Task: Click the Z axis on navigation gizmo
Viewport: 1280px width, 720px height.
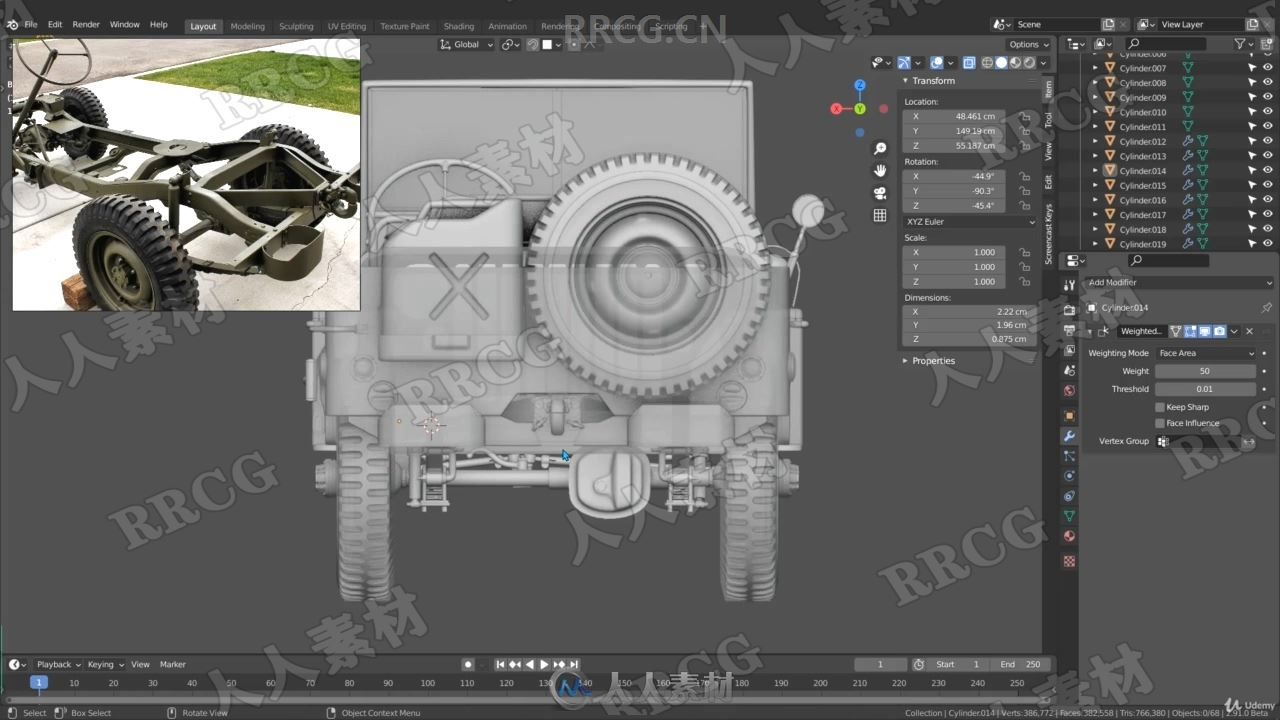Action: (859, 86)
